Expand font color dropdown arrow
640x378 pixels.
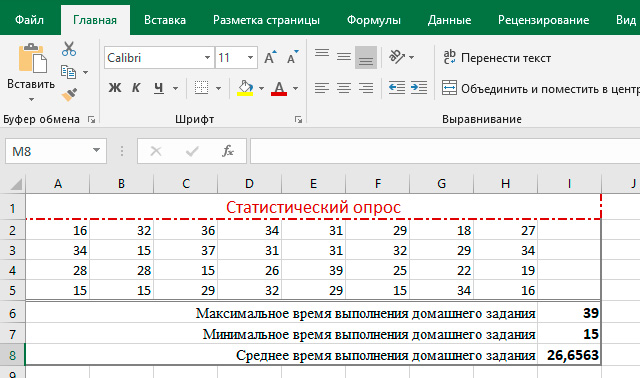point(296,88)
